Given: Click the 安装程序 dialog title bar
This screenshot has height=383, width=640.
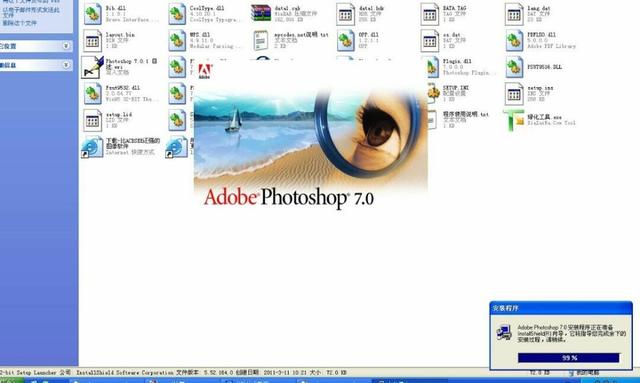Looking at the screenshot, I should pos(561,308).
